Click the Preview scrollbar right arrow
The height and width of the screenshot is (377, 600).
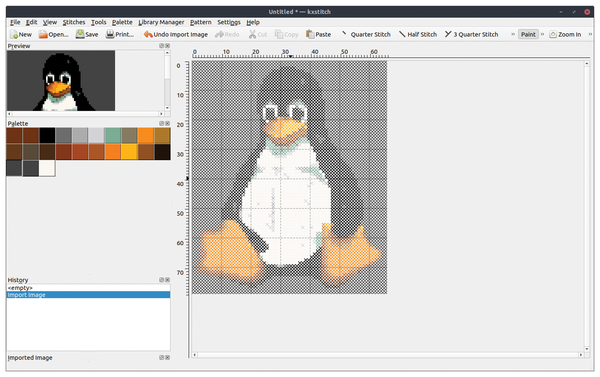click(x=161, y=114)
